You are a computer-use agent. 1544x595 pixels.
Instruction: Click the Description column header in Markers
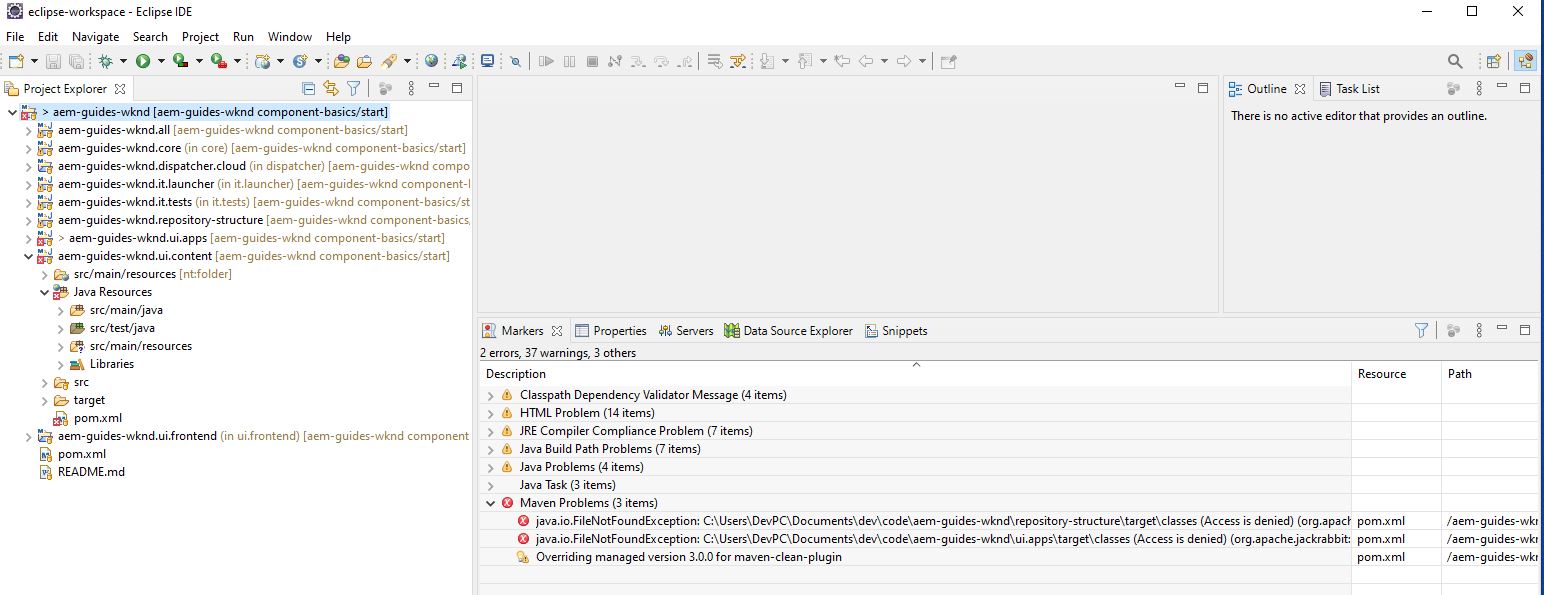coord(517,373)
